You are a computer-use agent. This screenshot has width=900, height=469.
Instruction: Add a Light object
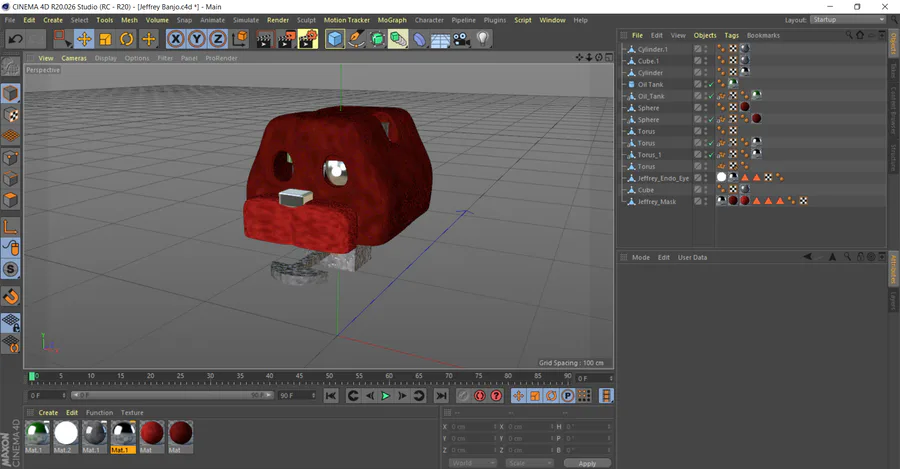pos(483,39)
